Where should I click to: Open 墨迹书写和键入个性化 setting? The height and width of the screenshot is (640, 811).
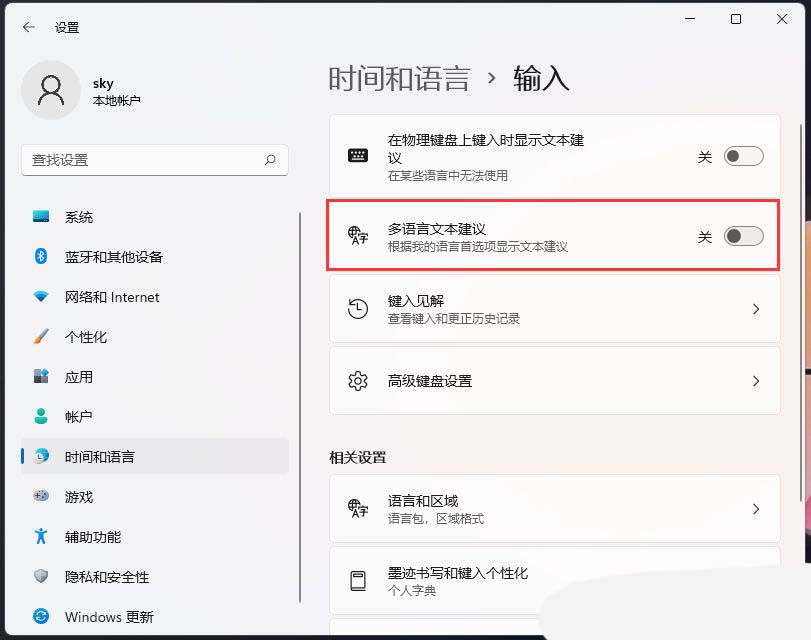(554, 581)
